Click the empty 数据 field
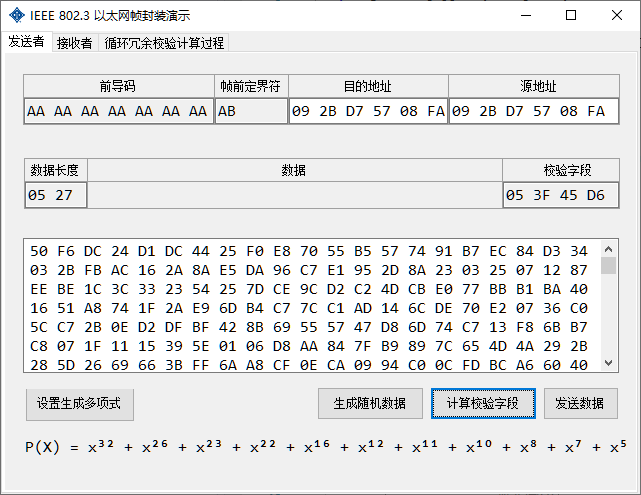This screenshot has width=641, height=495. [294, 195]
